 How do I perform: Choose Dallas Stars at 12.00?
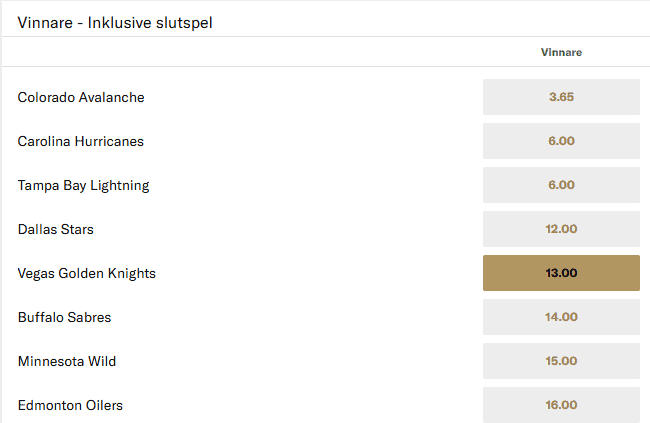coord(561,229)
